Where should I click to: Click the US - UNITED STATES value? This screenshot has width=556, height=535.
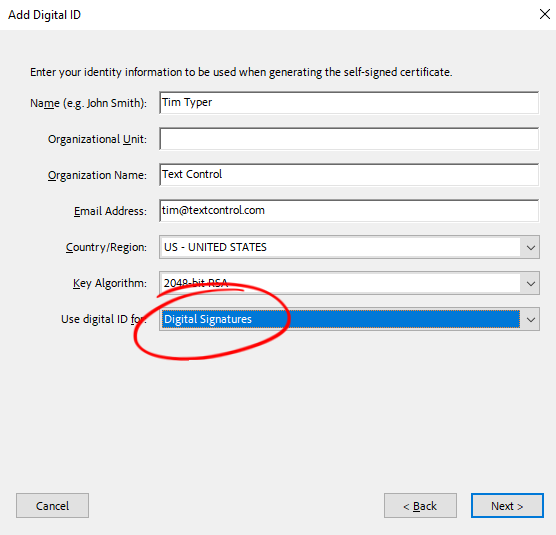(x=215, y=247)
